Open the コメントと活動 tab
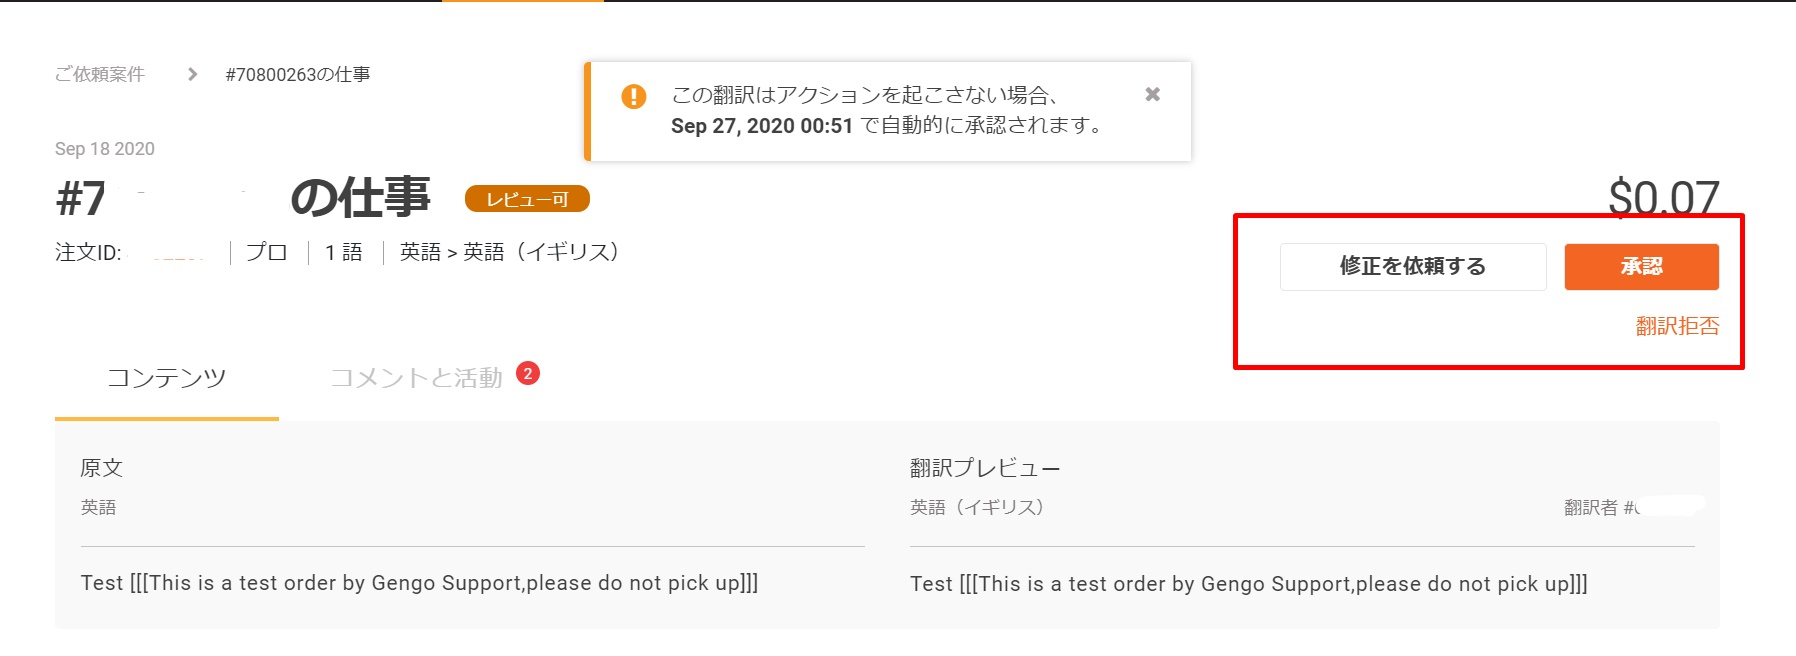The image size is (1796, 656). click(x=416, y=378)
